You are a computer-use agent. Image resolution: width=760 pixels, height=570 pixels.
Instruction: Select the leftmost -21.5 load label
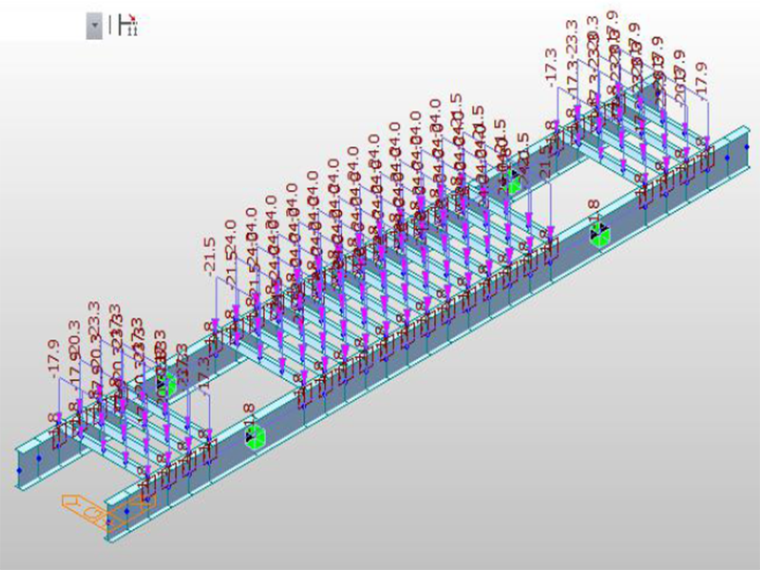tap(209, 256)
